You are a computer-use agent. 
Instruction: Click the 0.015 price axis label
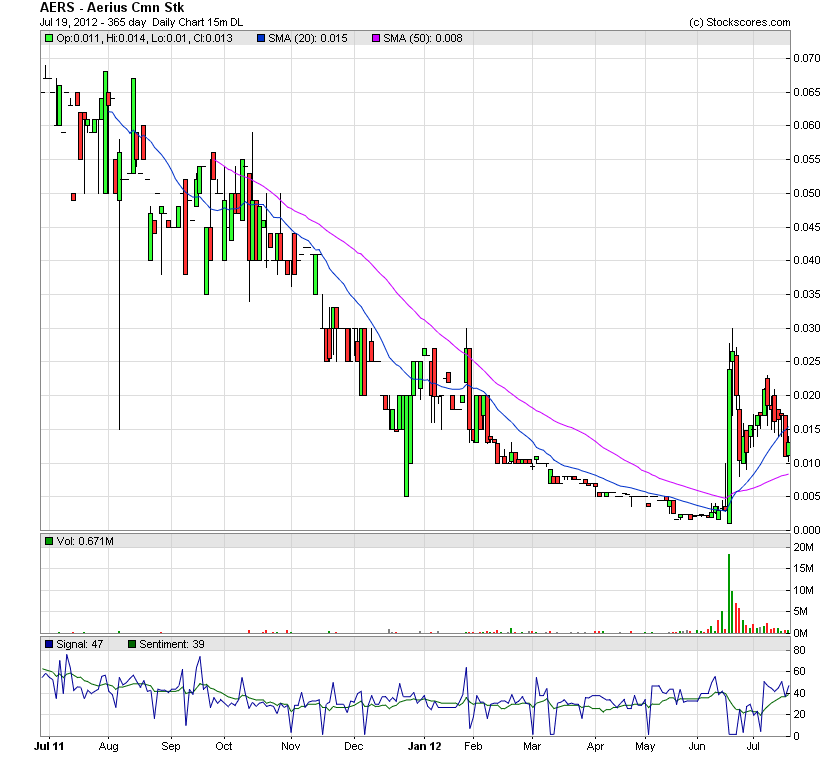tap(807, 429)
